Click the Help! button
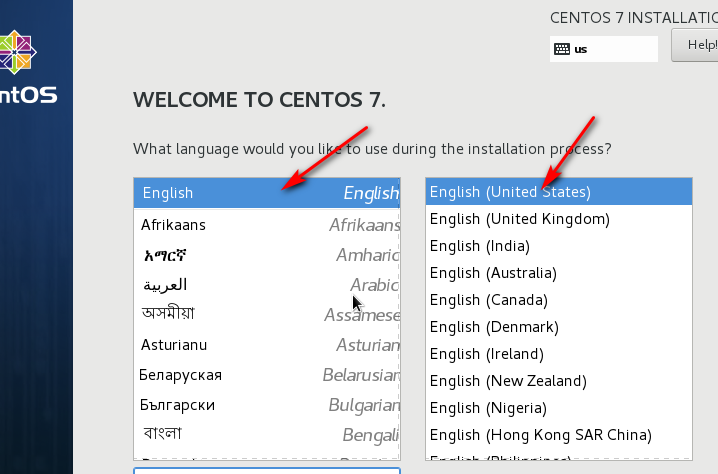Viewport: 718px width, 474px height. click(x=695, y=45)
